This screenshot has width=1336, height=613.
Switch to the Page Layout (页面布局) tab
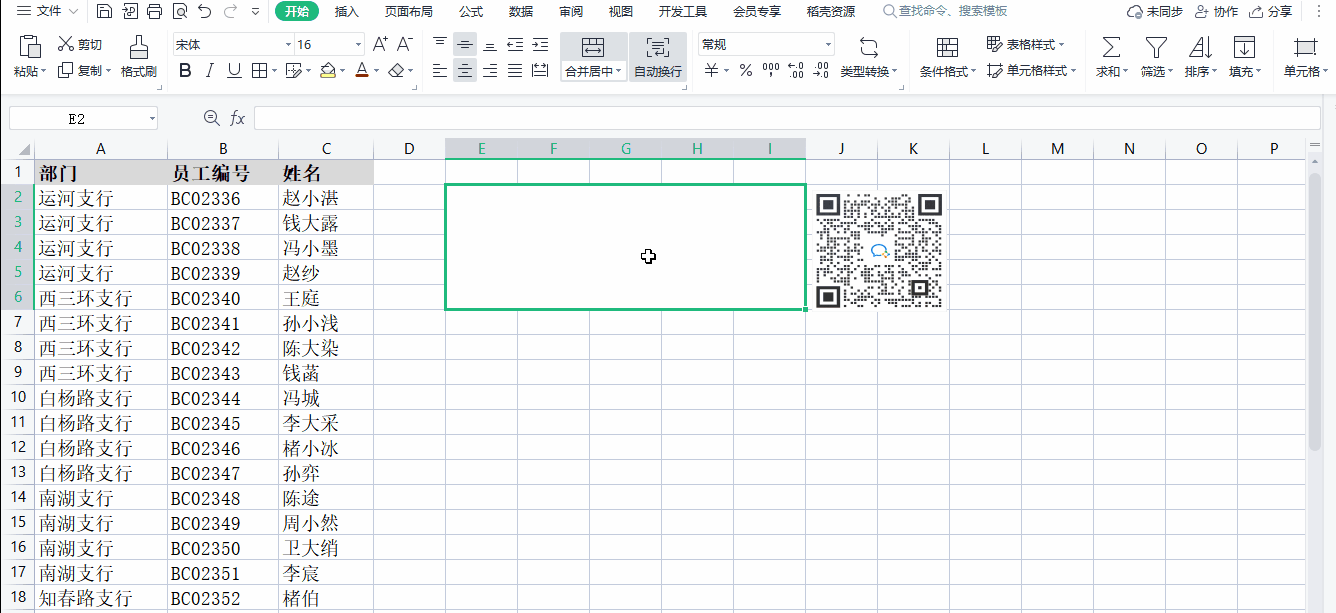pyautogui.click(x=409, y=12)
